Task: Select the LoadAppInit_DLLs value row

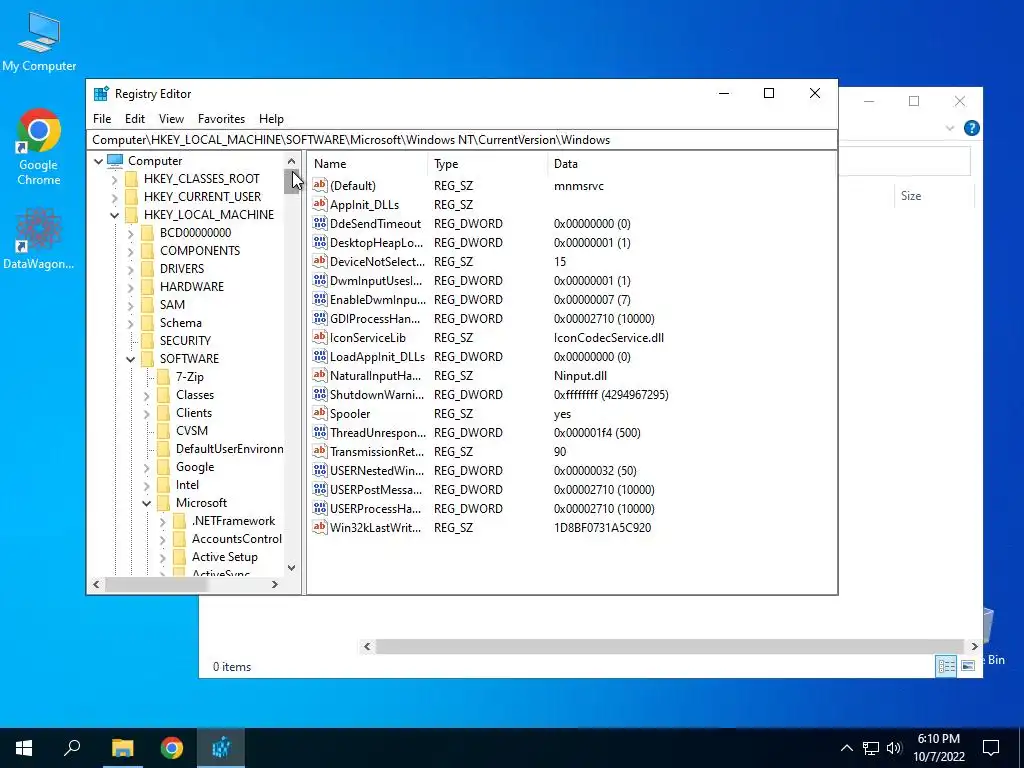Action: point(571,357)
